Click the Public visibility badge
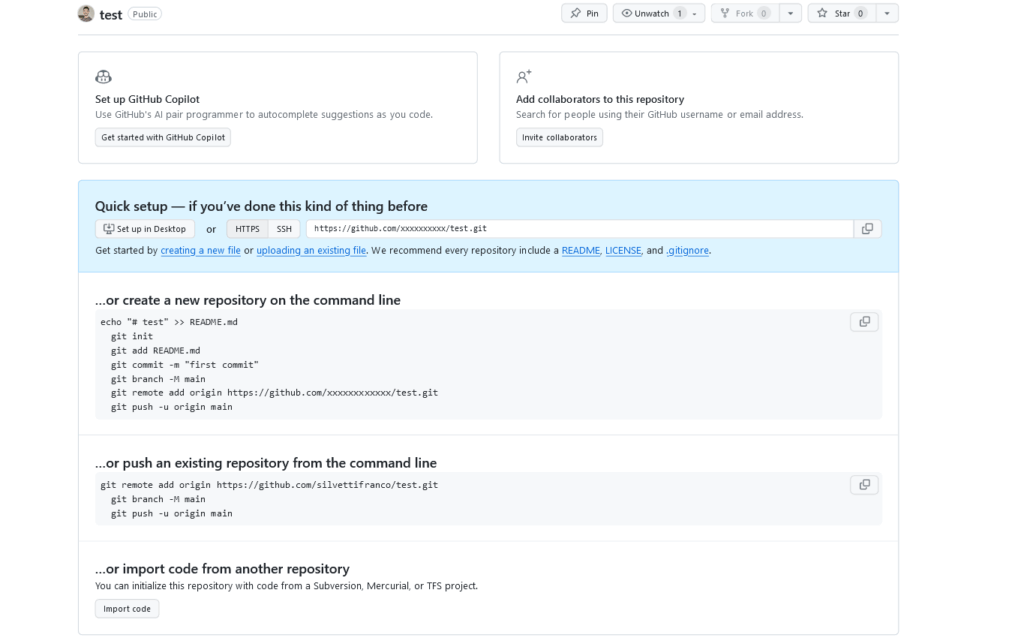Viewport: 1024px width, 641px height. point(144,14)
